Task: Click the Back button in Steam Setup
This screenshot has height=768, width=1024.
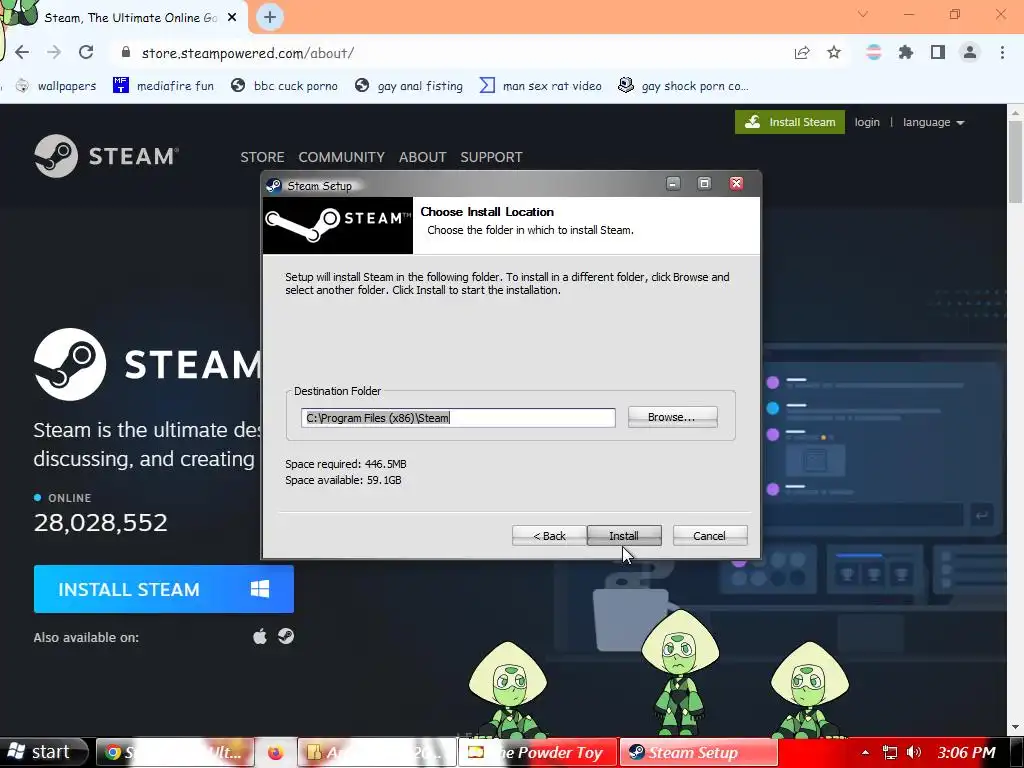Action: 549,536
